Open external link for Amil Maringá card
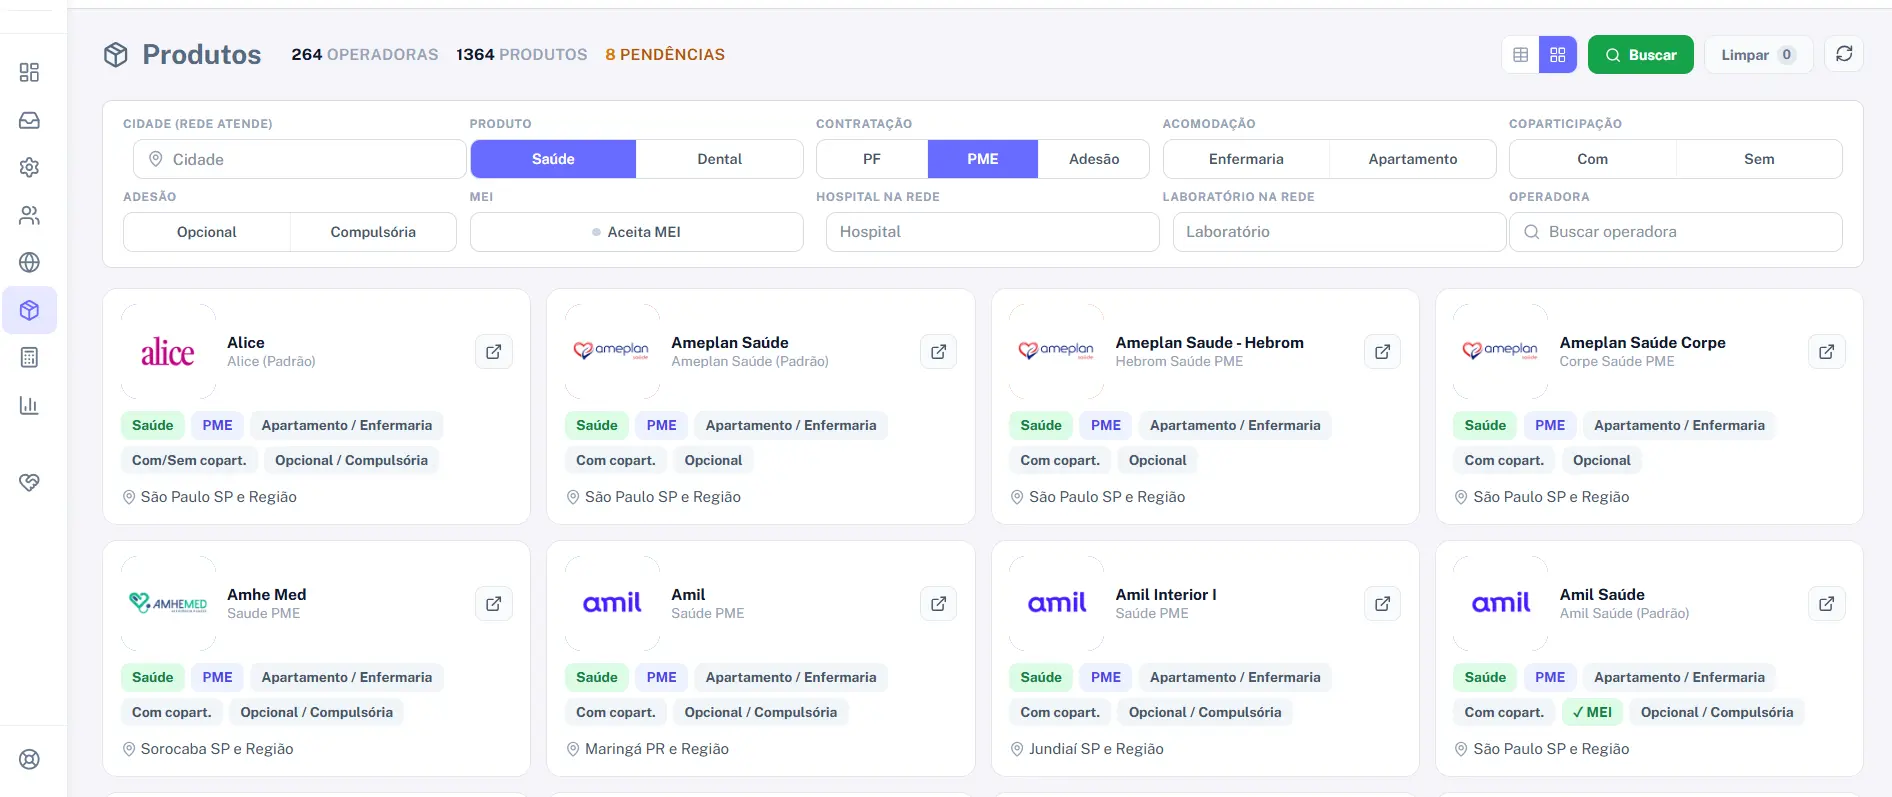Screen dimensions: 1892x797 [x=938, y=604]
